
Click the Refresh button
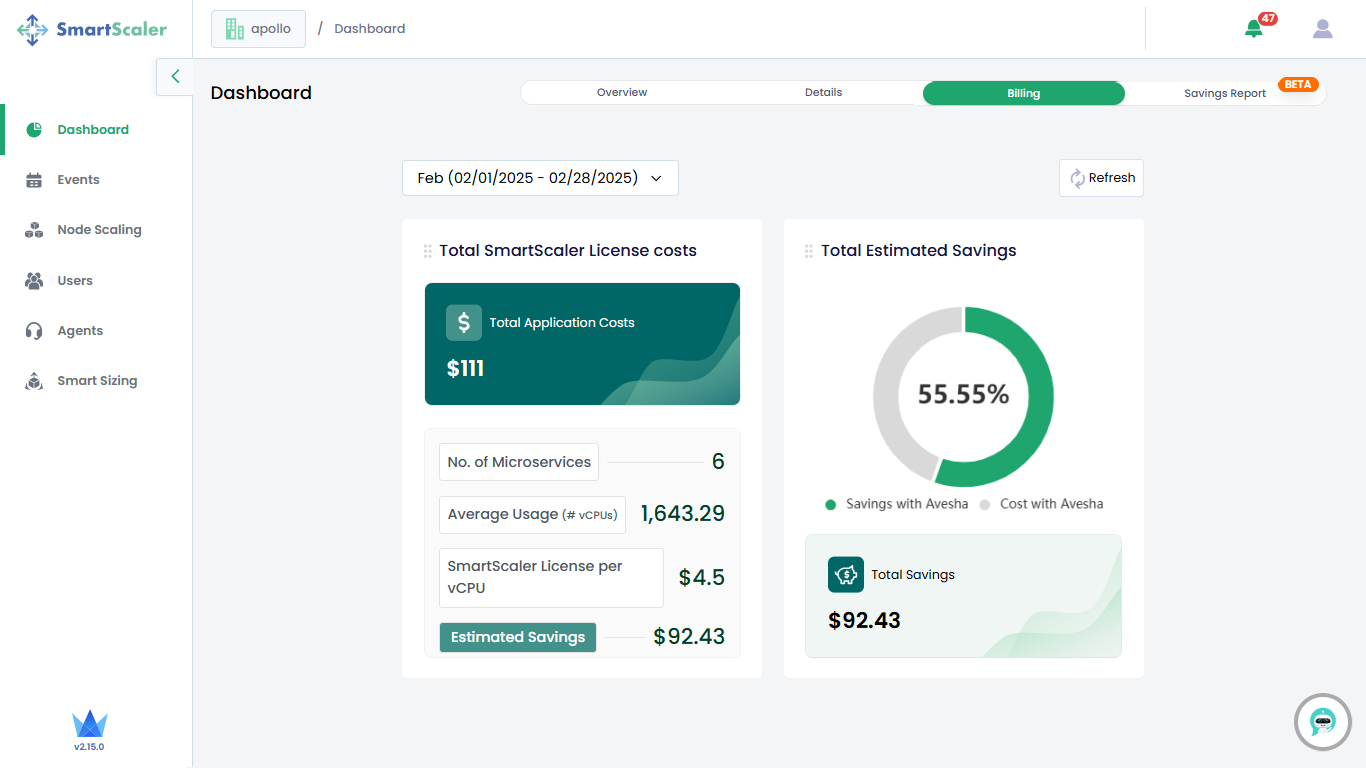click(x=1101, y=178)
